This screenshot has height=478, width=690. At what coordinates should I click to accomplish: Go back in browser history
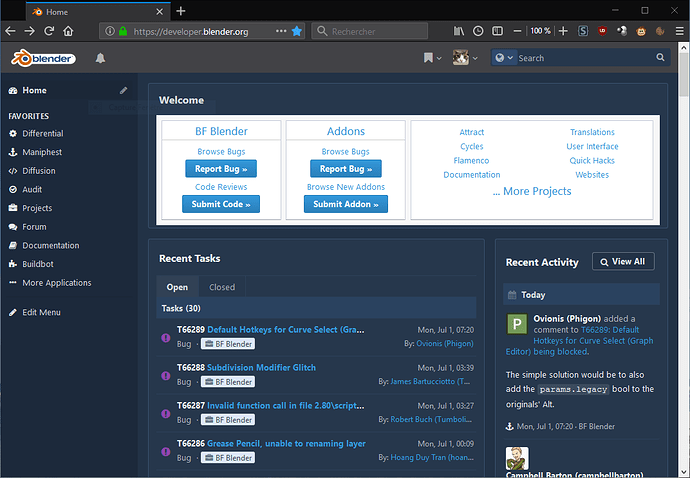click(x=11, y=31)
